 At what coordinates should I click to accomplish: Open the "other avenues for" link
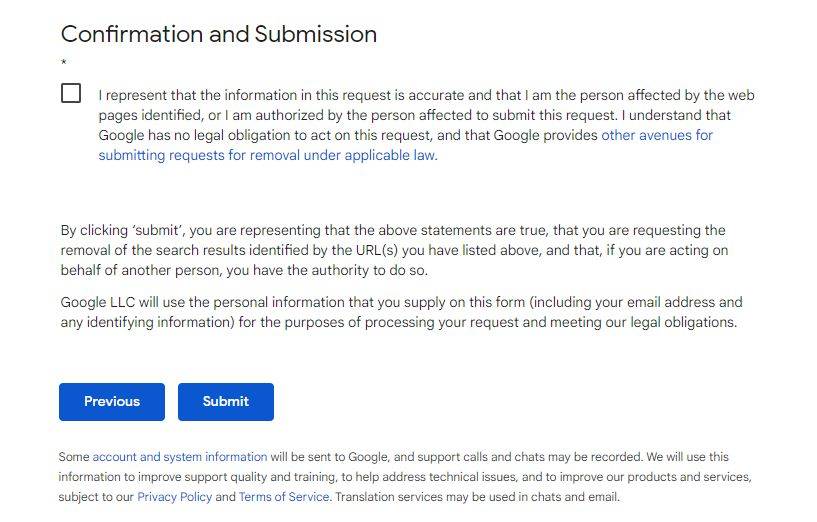656,135
